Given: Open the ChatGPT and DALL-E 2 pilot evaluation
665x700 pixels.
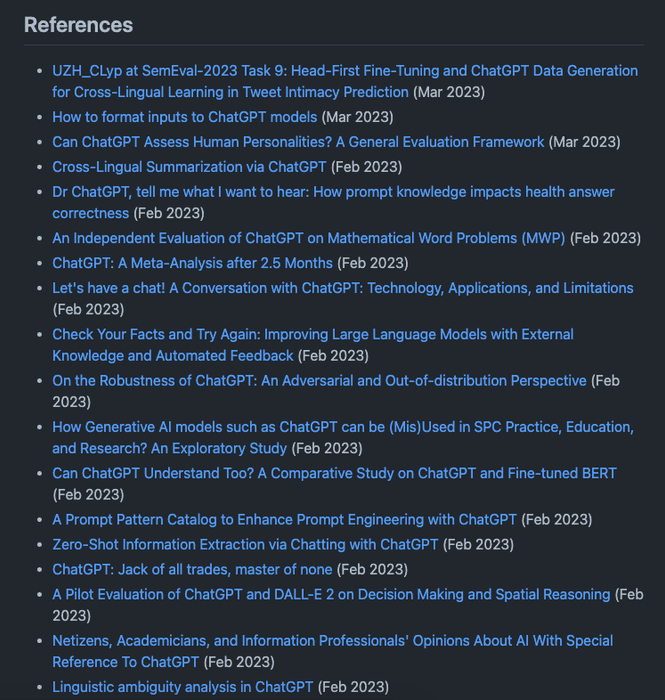Looking at the screenshot, I should pyautogui.click(x=331, y=594).
